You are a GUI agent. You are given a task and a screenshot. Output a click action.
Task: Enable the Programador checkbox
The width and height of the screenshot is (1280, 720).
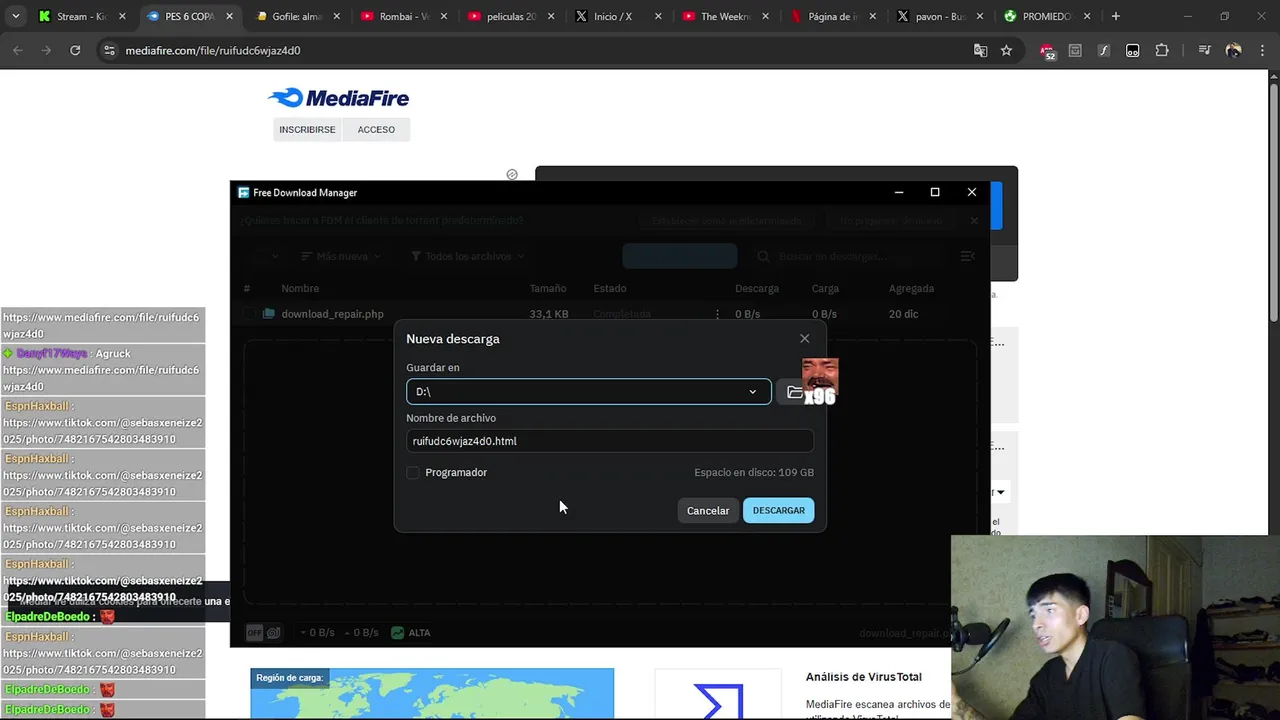(413, 472)
